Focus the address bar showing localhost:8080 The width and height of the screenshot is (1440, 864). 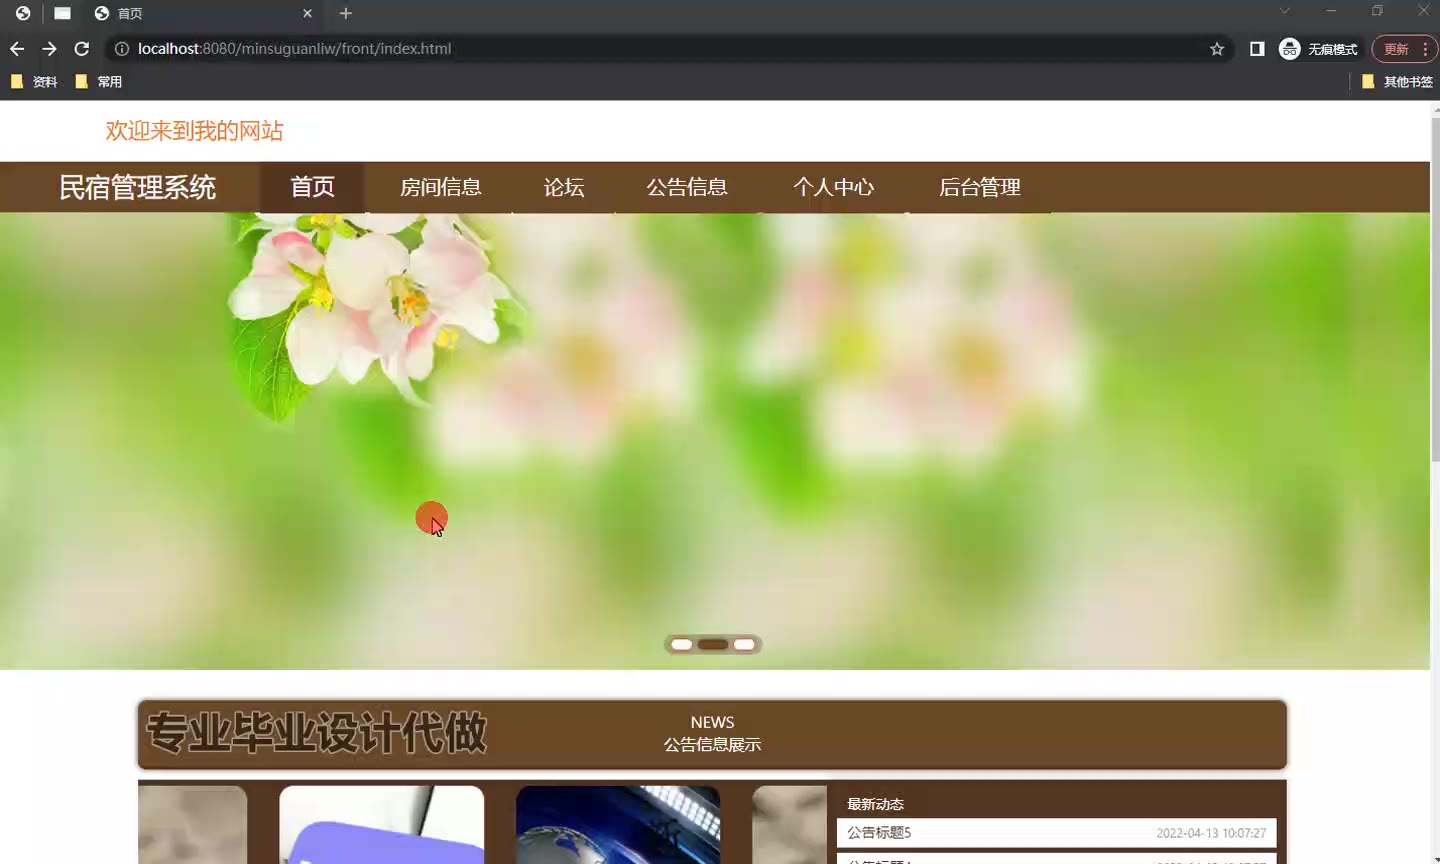point(660,49)
